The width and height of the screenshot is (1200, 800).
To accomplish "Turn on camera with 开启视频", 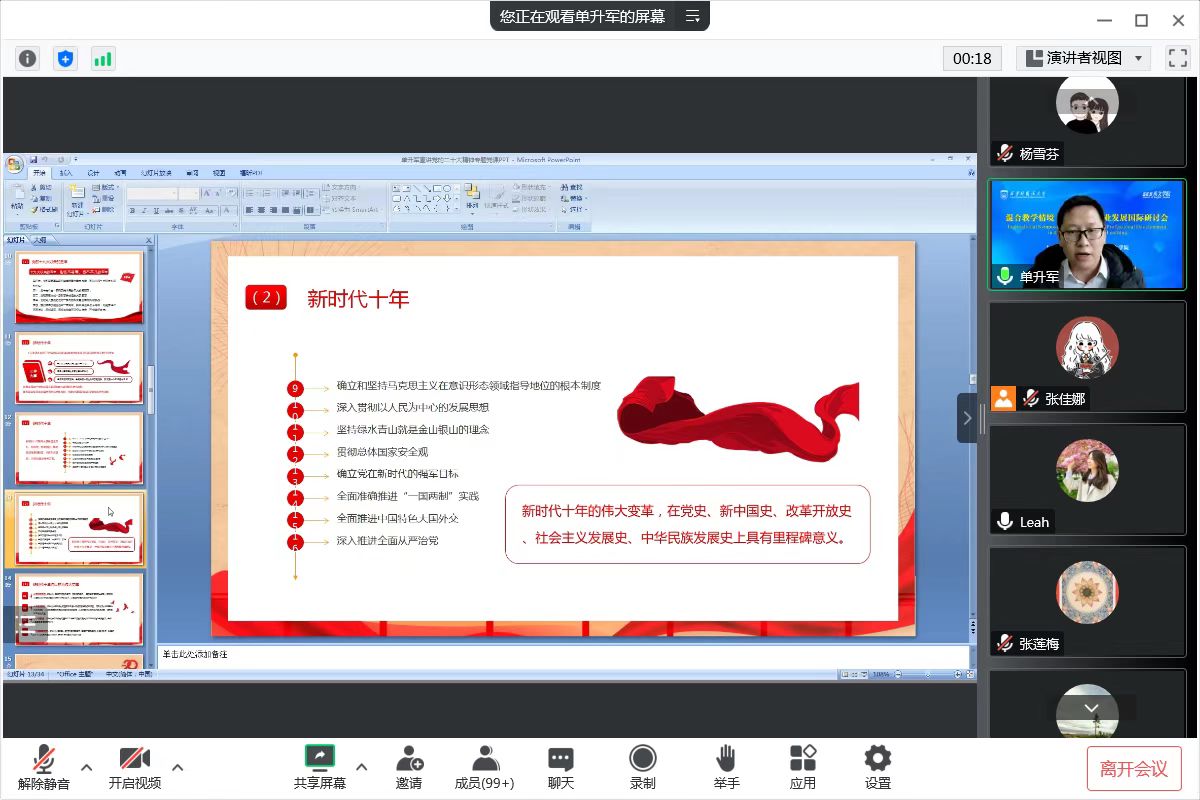I will [135, 766].
